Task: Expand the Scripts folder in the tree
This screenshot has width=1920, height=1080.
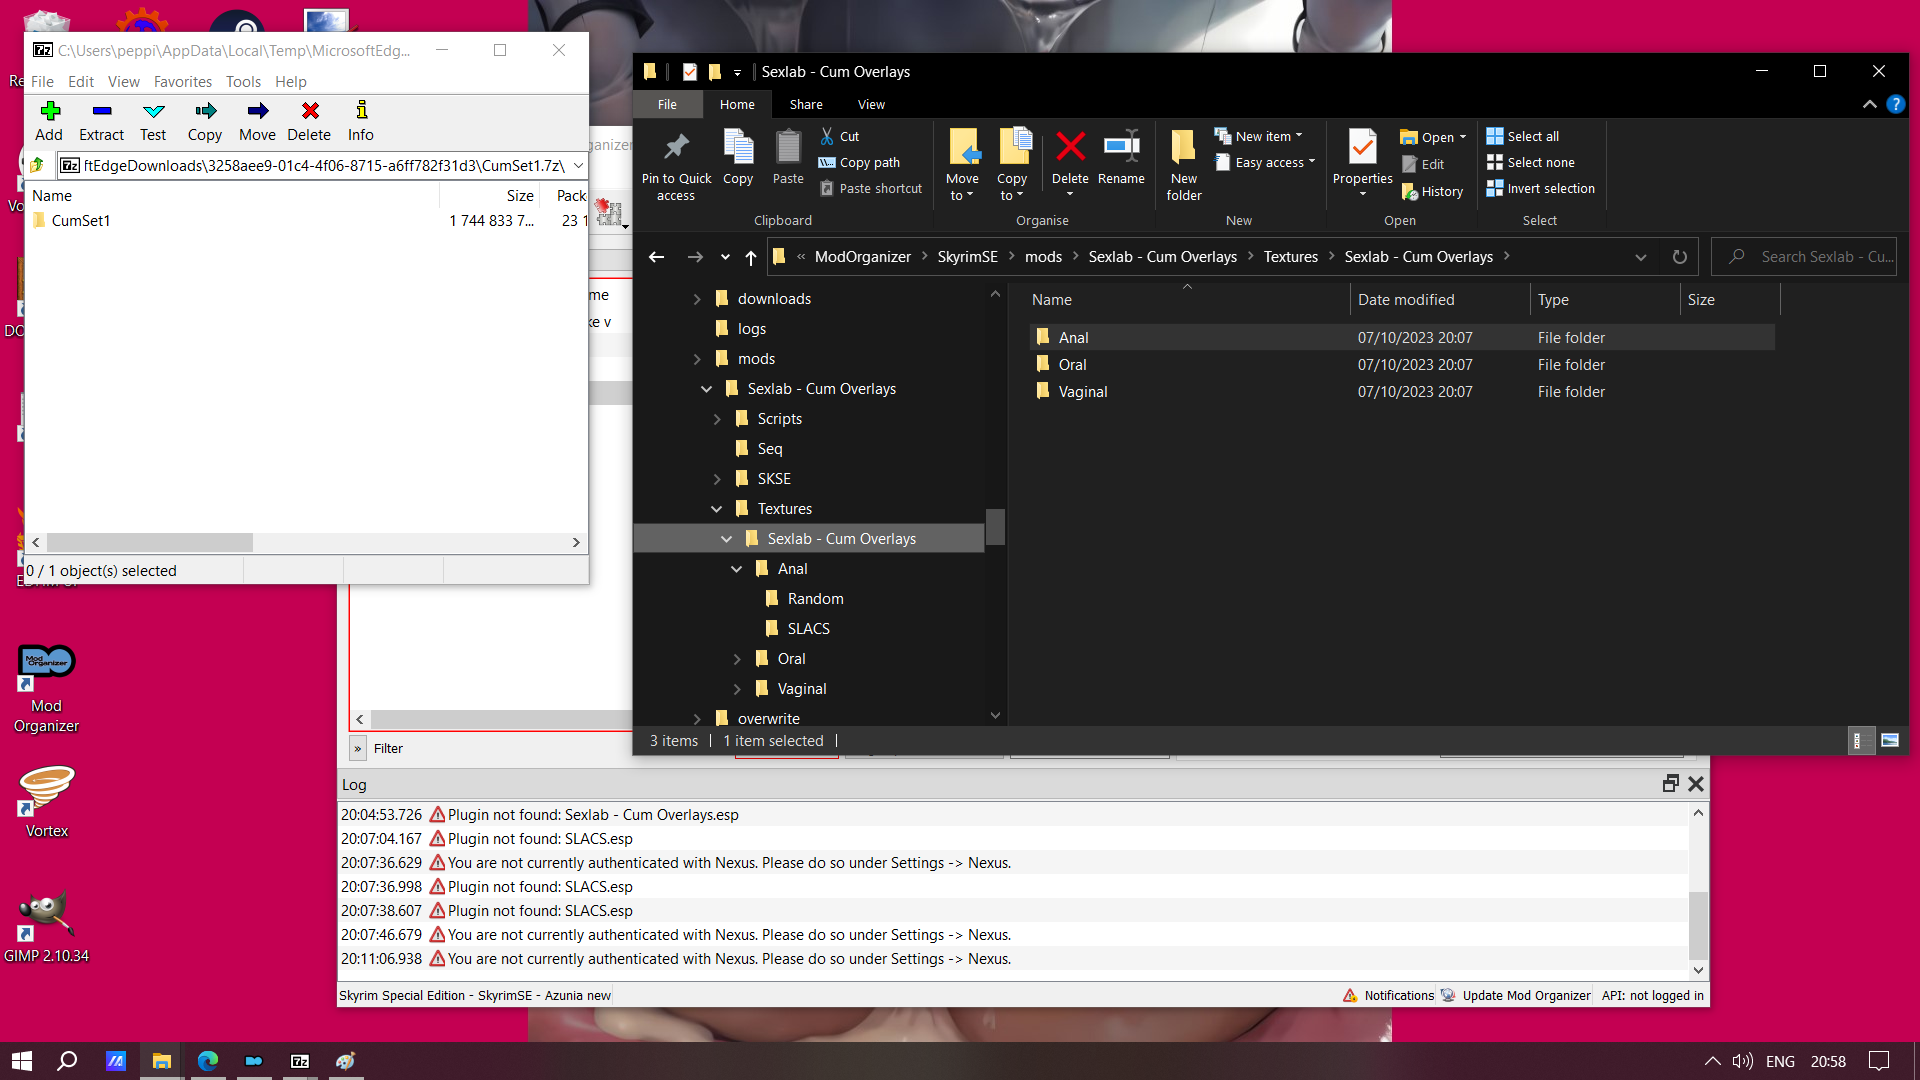Action: 717,419
